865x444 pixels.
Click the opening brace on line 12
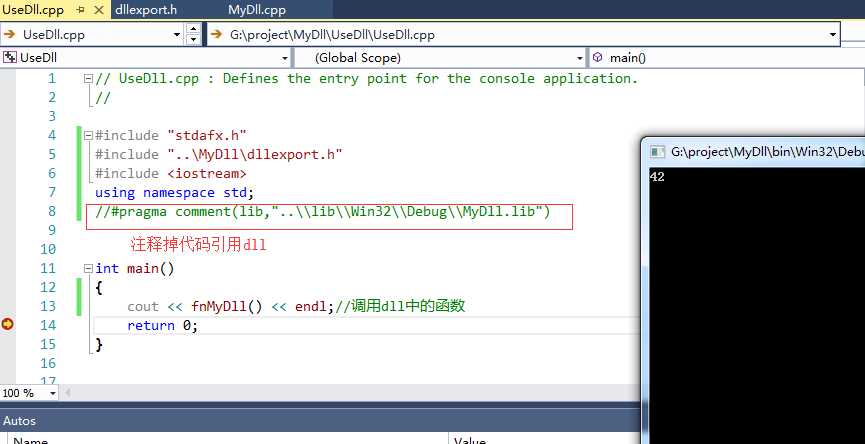tap(99, 287)
